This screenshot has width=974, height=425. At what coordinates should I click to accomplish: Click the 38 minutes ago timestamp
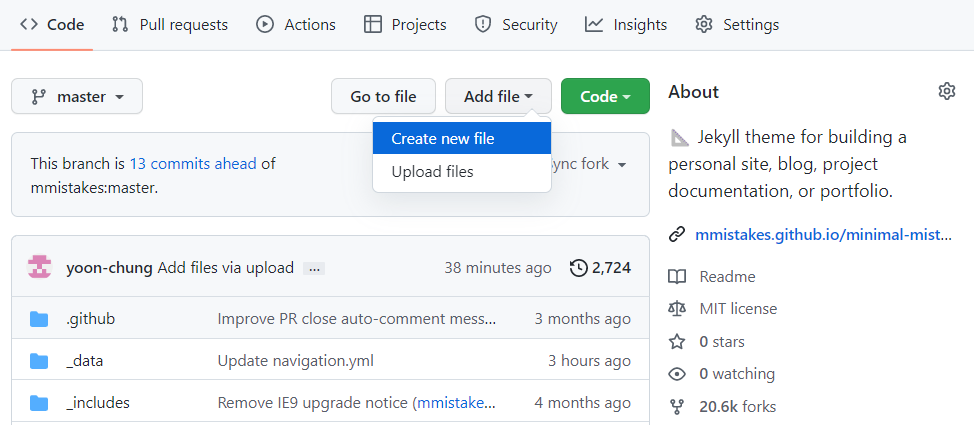[498, 268]
